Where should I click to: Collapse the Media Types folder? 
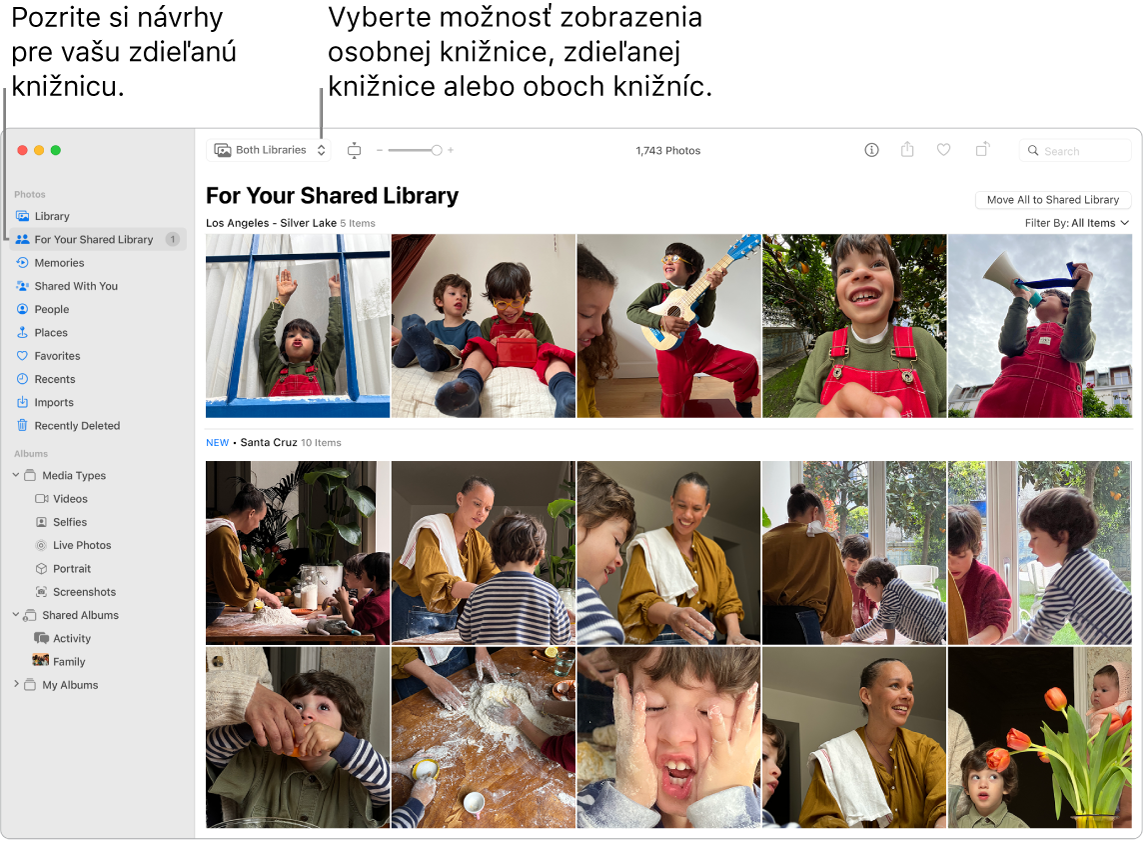16,475
